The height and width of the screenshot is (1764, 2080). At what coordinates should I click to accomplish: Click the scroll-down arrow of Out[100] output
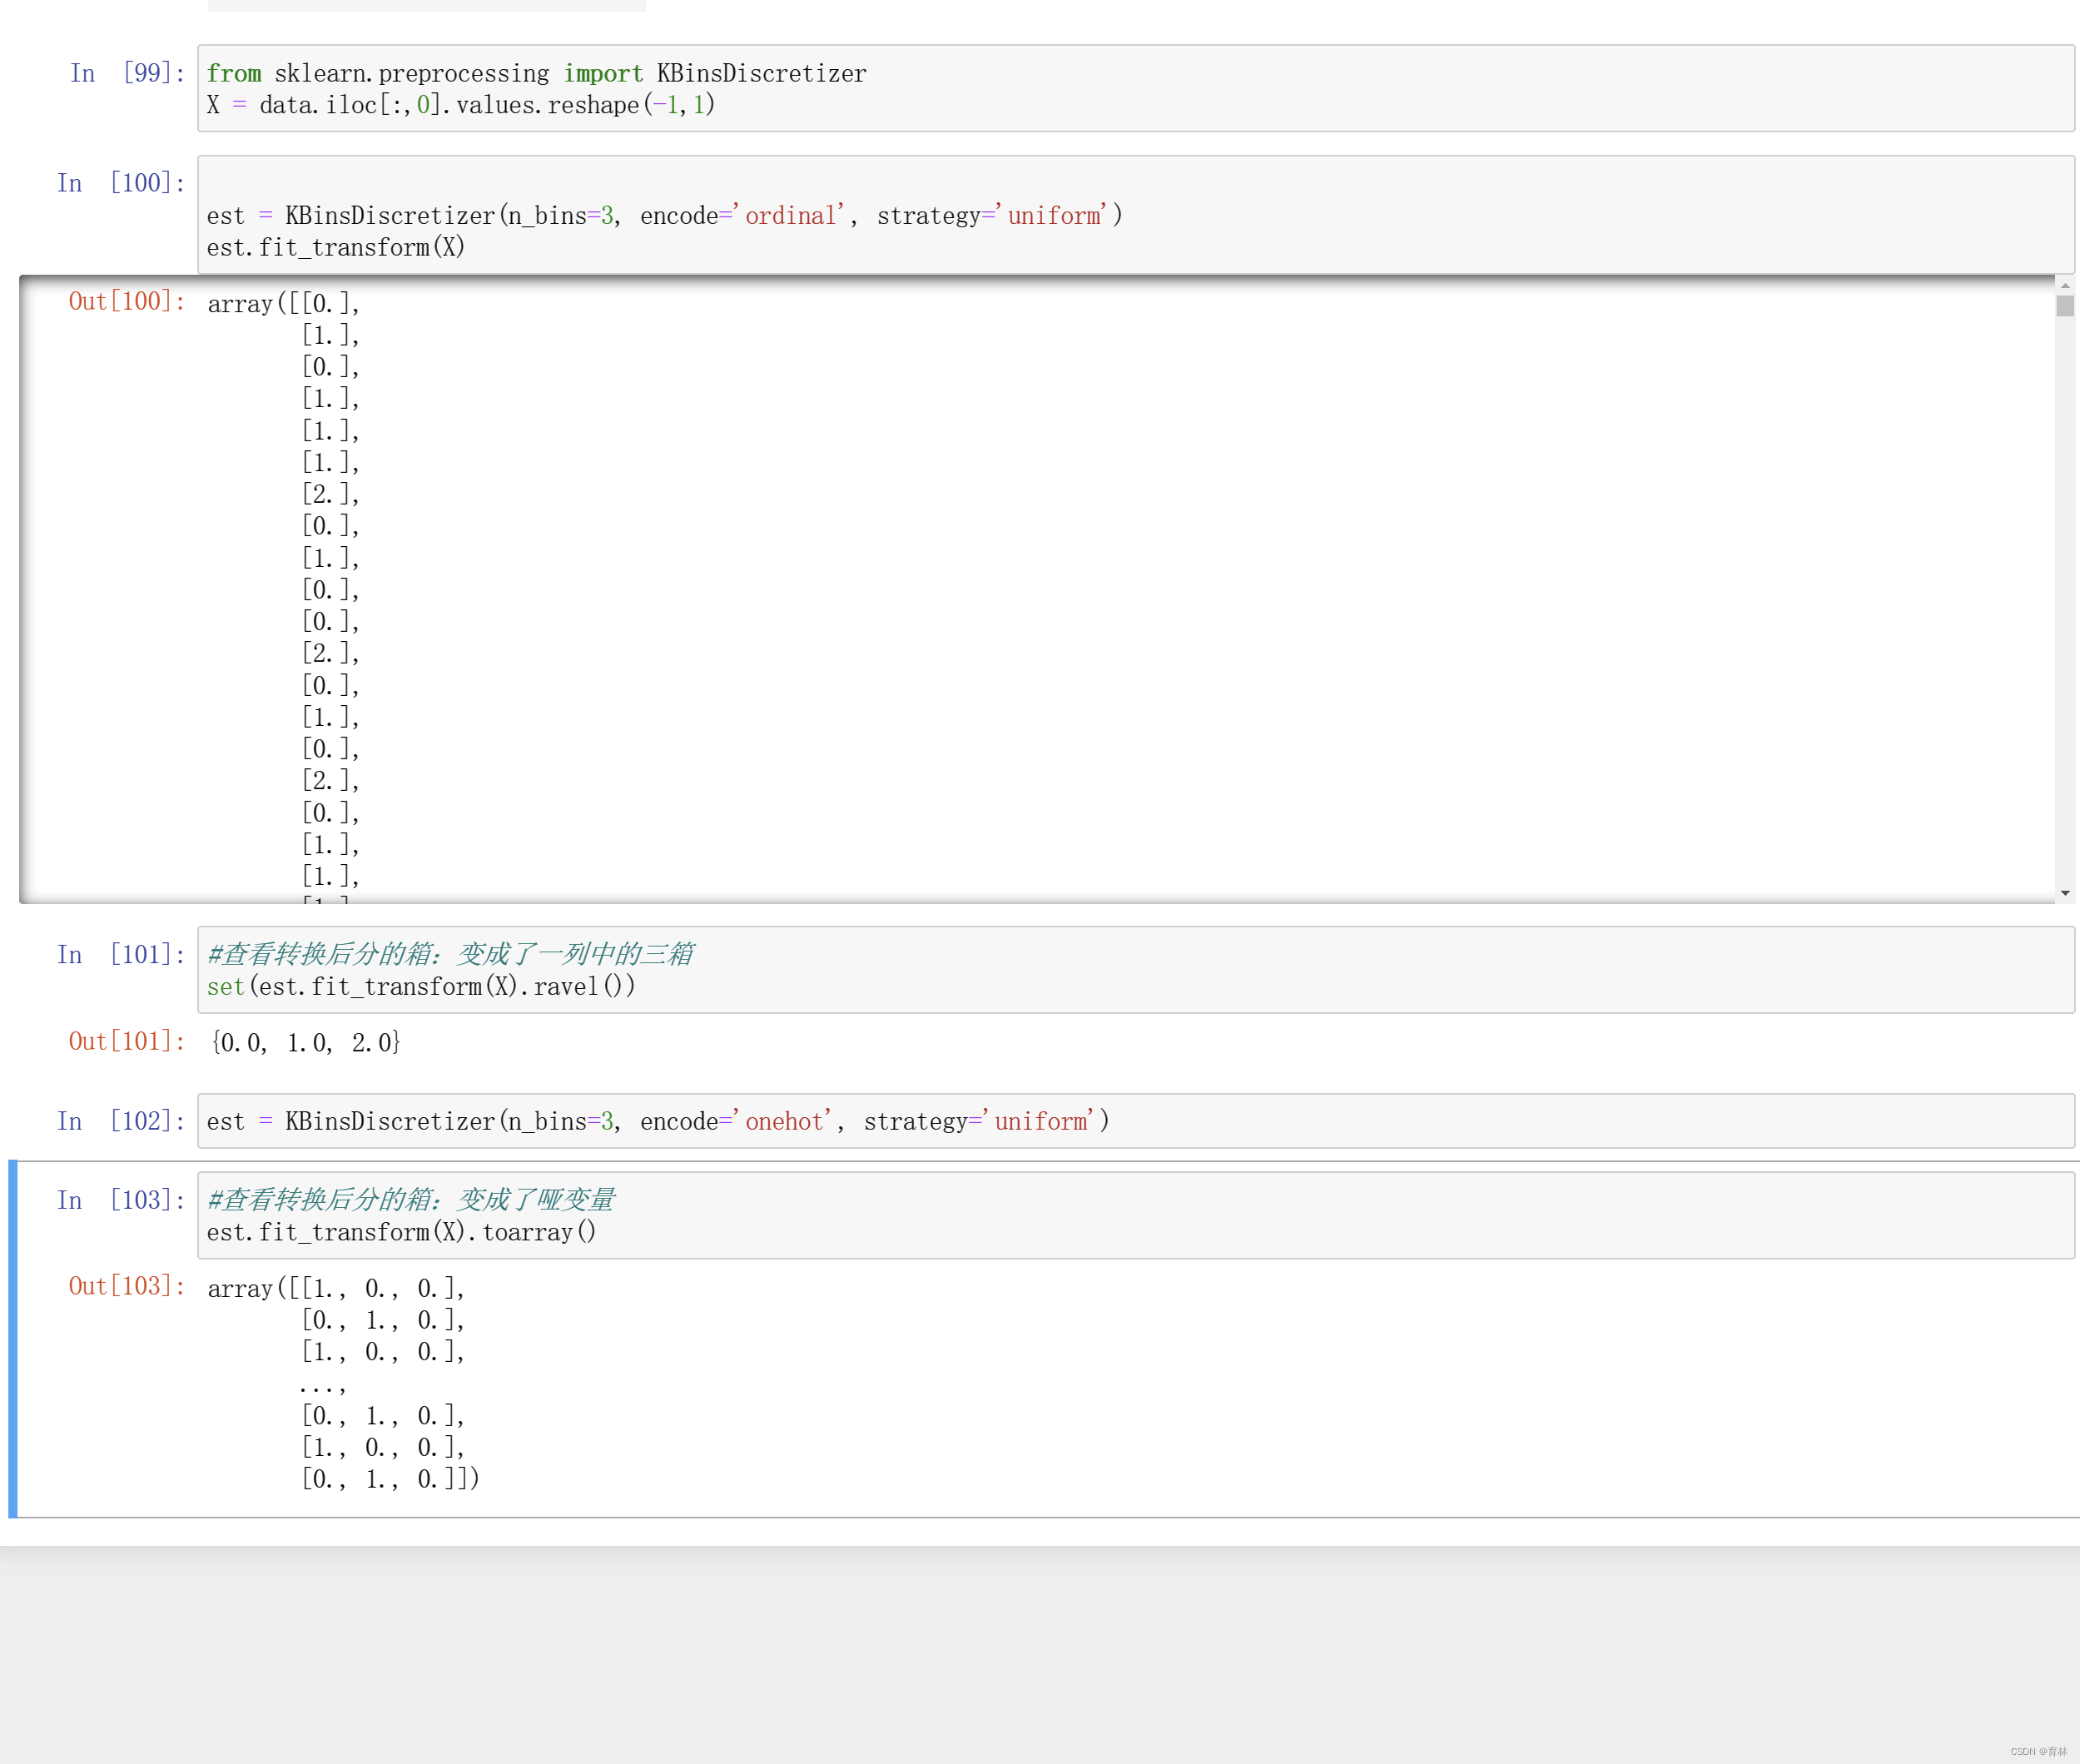point(2064,892)
